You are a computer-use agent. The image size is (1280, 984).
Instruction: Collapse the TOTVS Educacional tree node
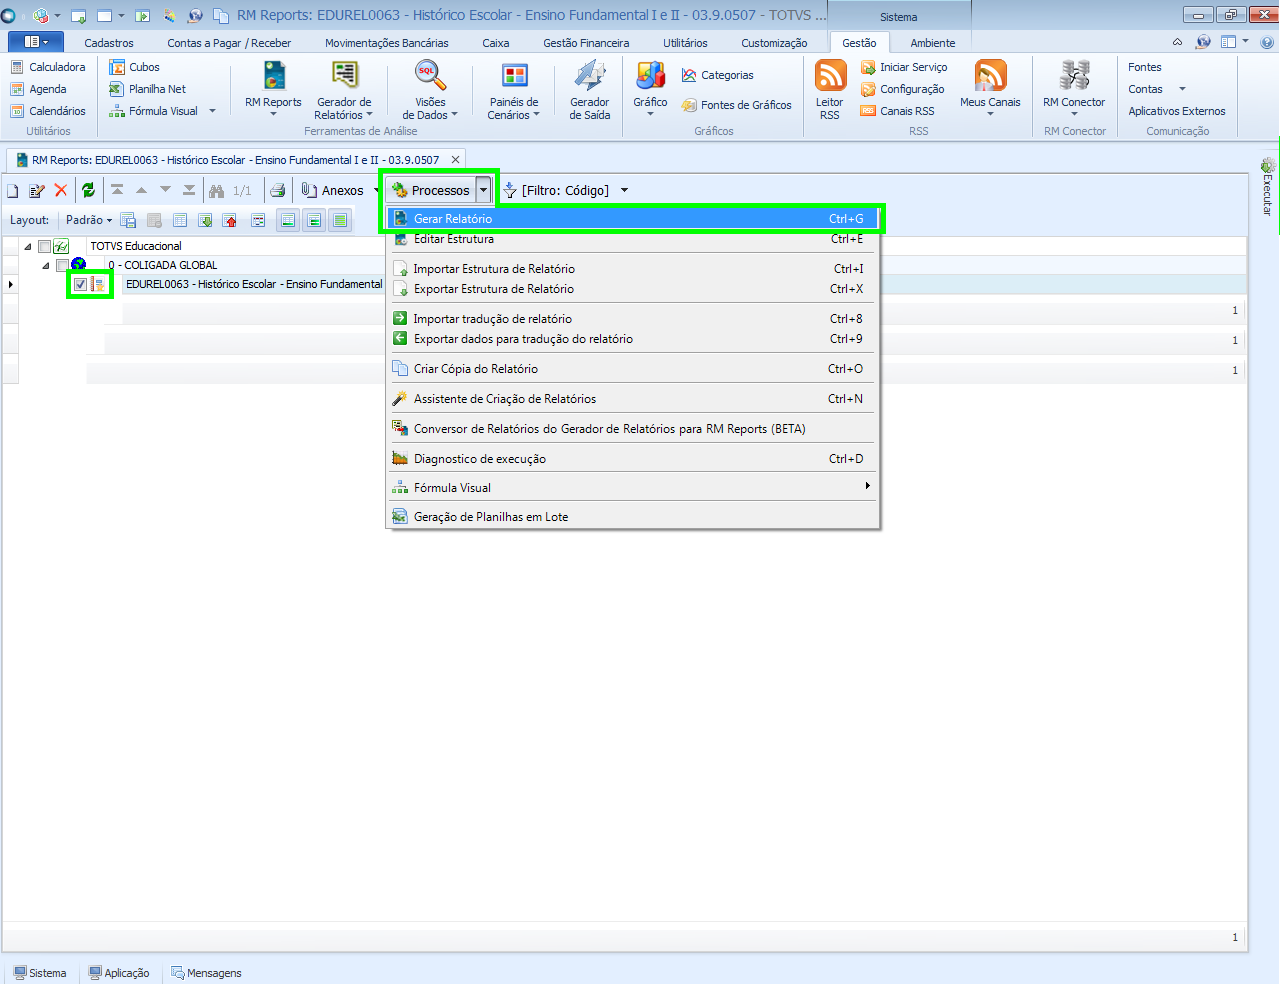[27, 246]
